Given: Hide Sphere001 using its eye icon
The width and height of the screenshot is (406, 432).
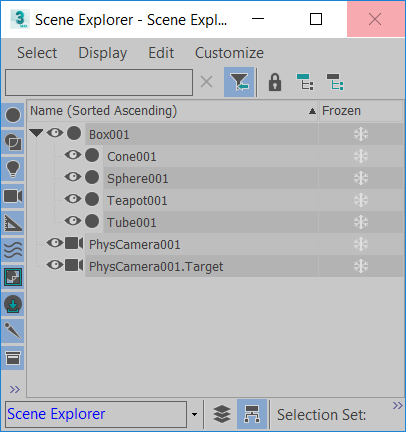Looking at the screenshot, I should (x=73, y=177).
